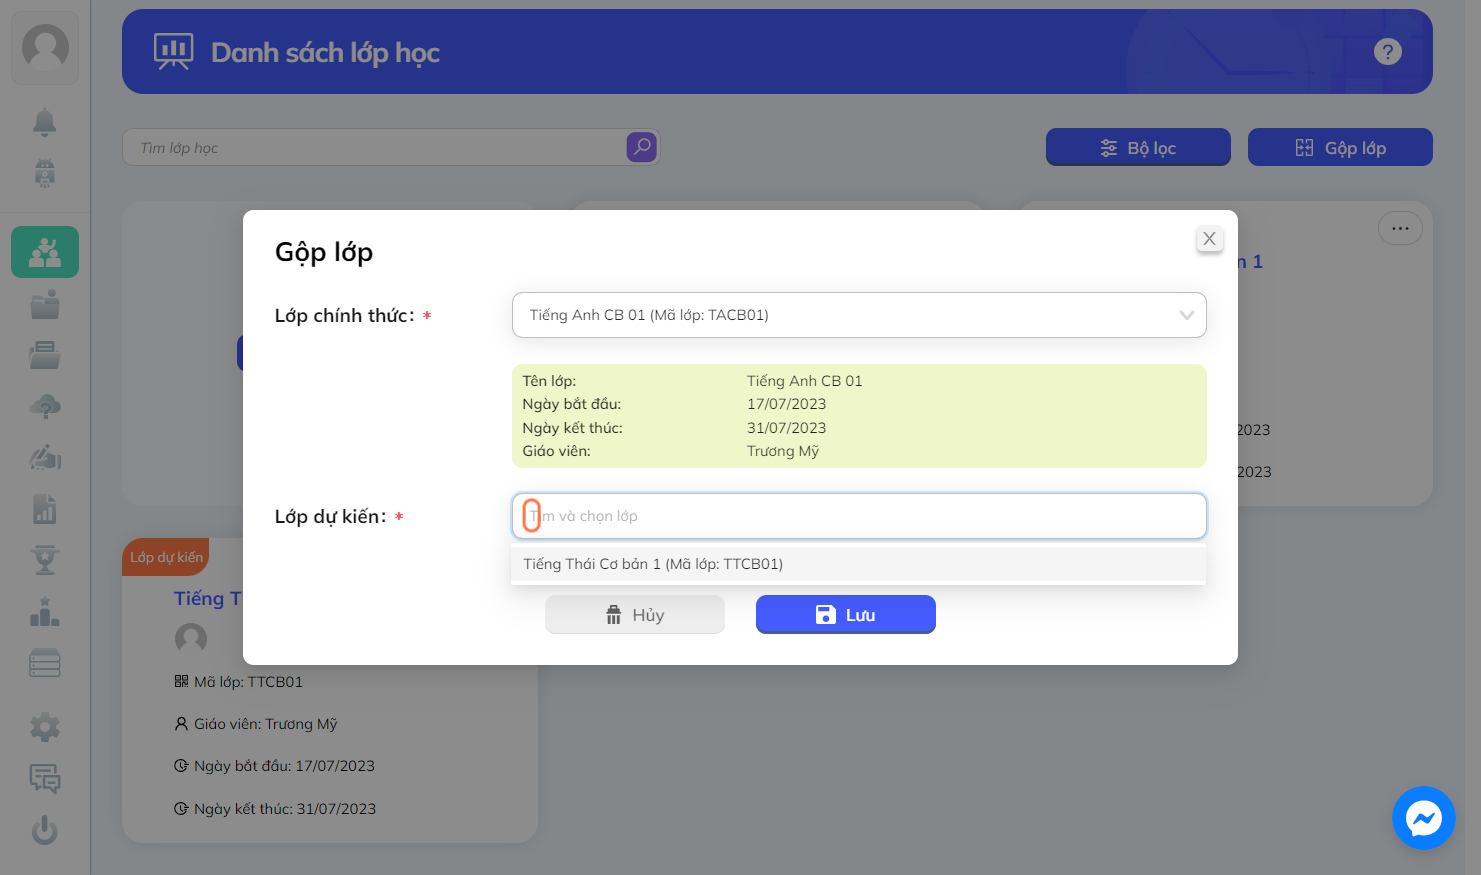
Task: Click the presentation board header icon
Action: click(174, 52)
